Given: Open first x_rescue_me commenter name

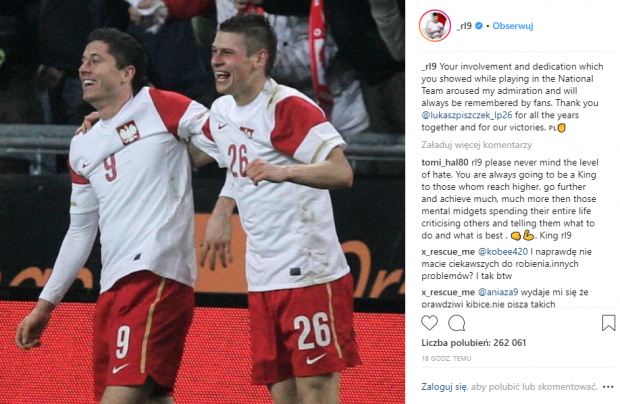Looking at the screenshot, I should click(x=448, y=251).
